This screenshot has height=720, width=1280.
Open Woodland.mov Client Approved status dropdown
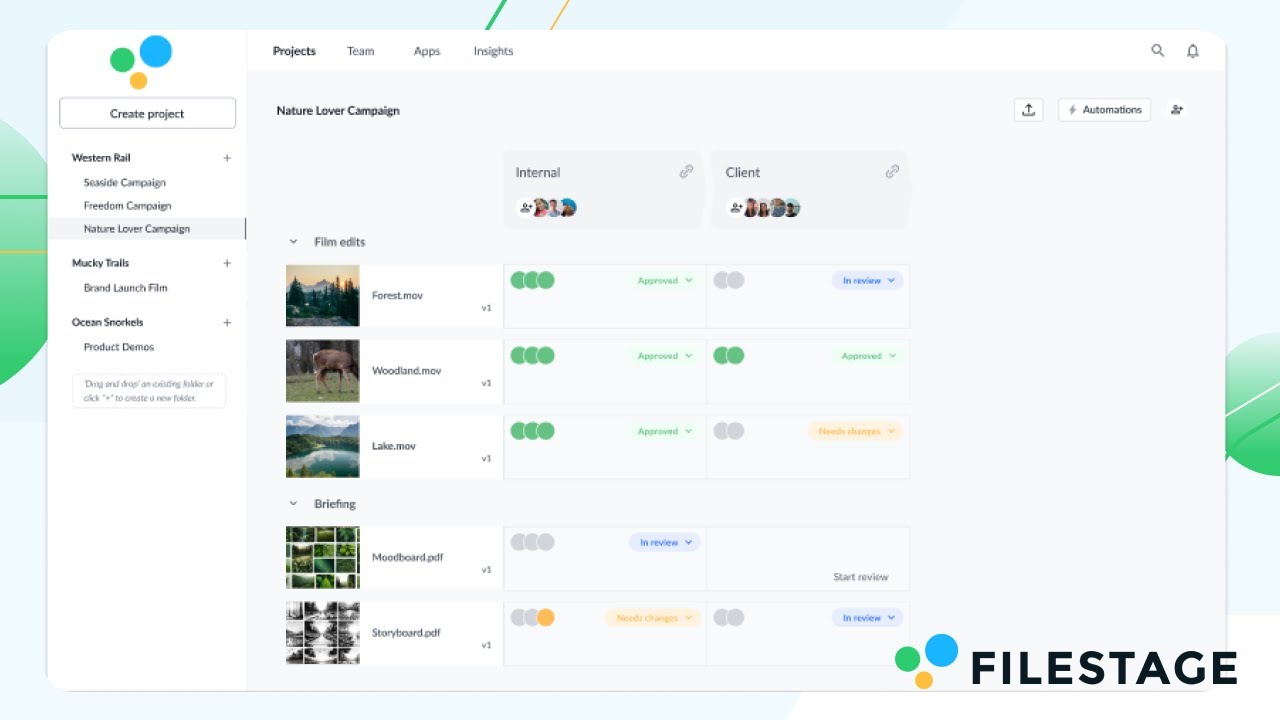point(867,355)
